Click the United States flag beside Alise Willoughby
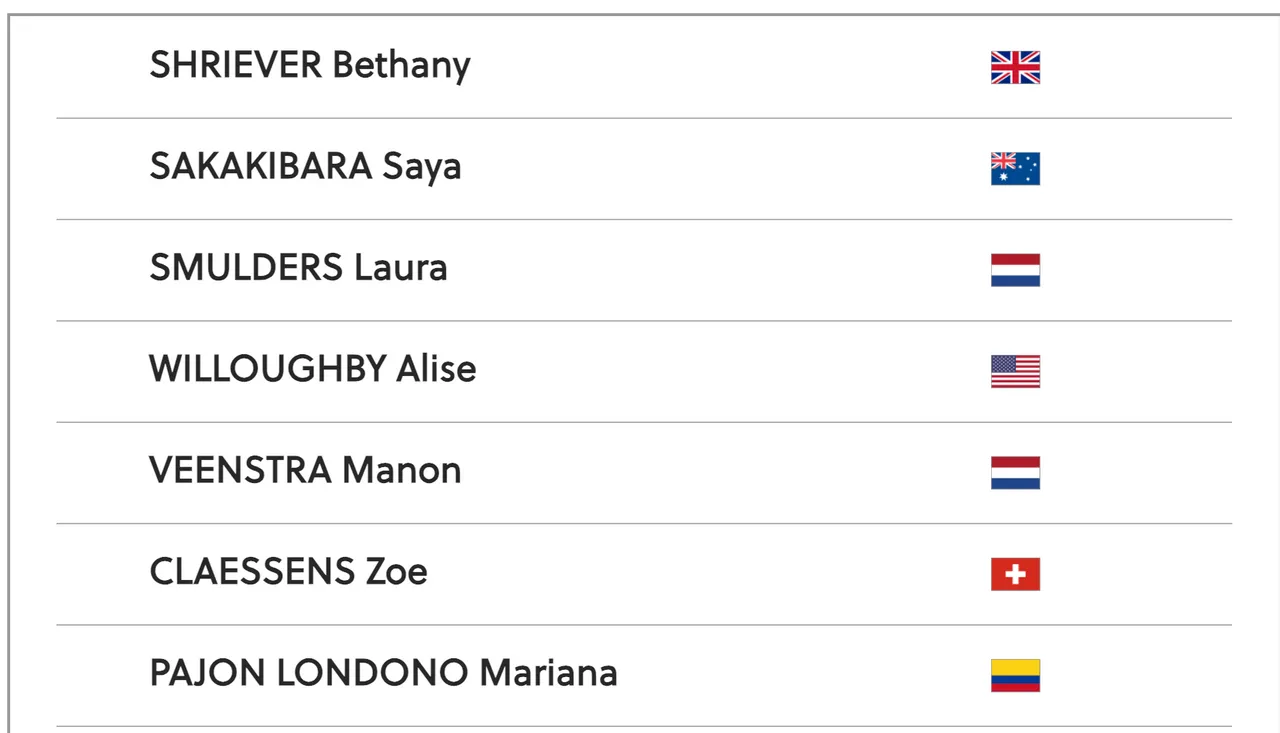 pos(1015,371)
